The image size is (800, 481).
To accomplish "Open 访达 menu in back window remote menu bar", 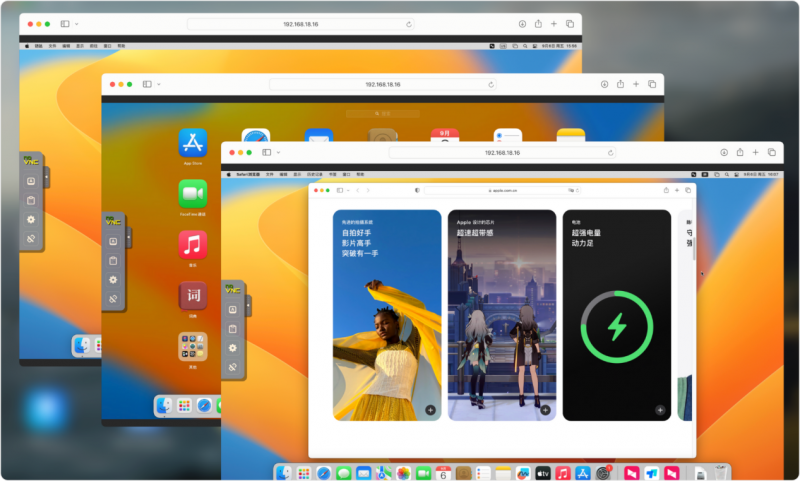I will 39,46.
